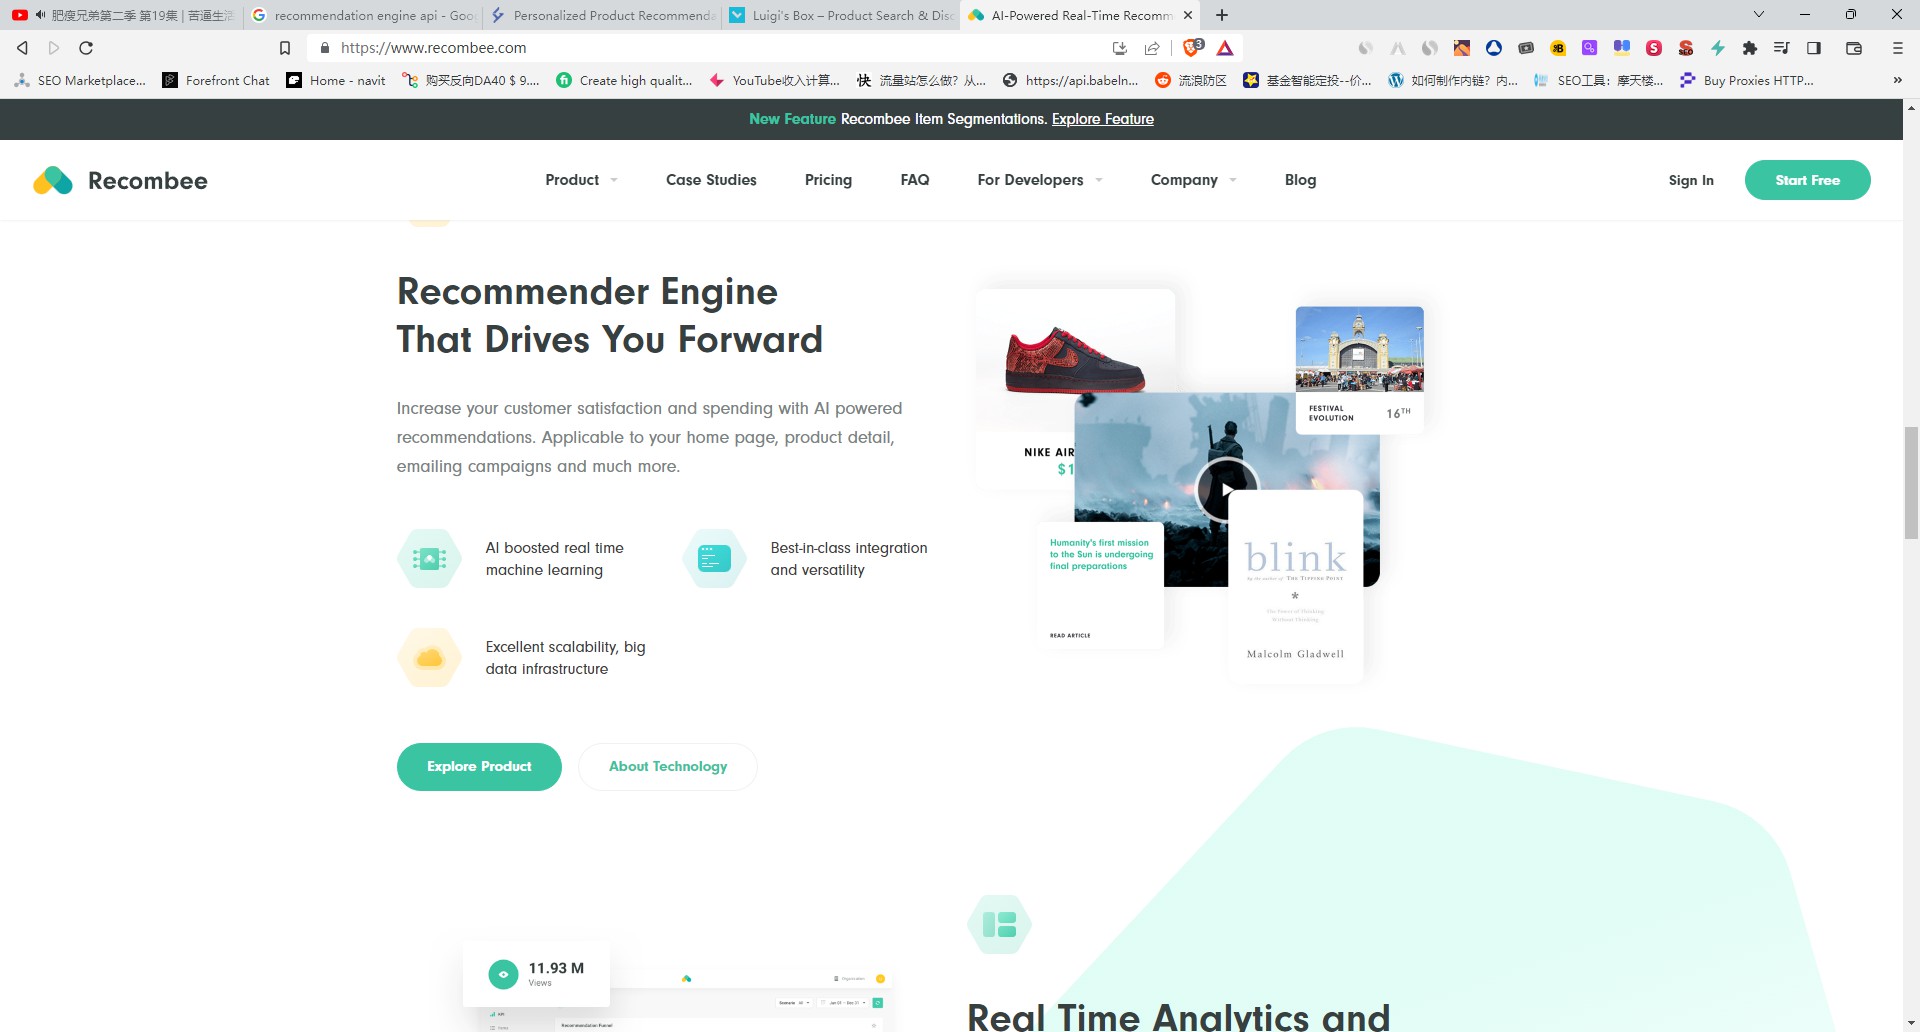Click the Explore Product button

(479, 767)
